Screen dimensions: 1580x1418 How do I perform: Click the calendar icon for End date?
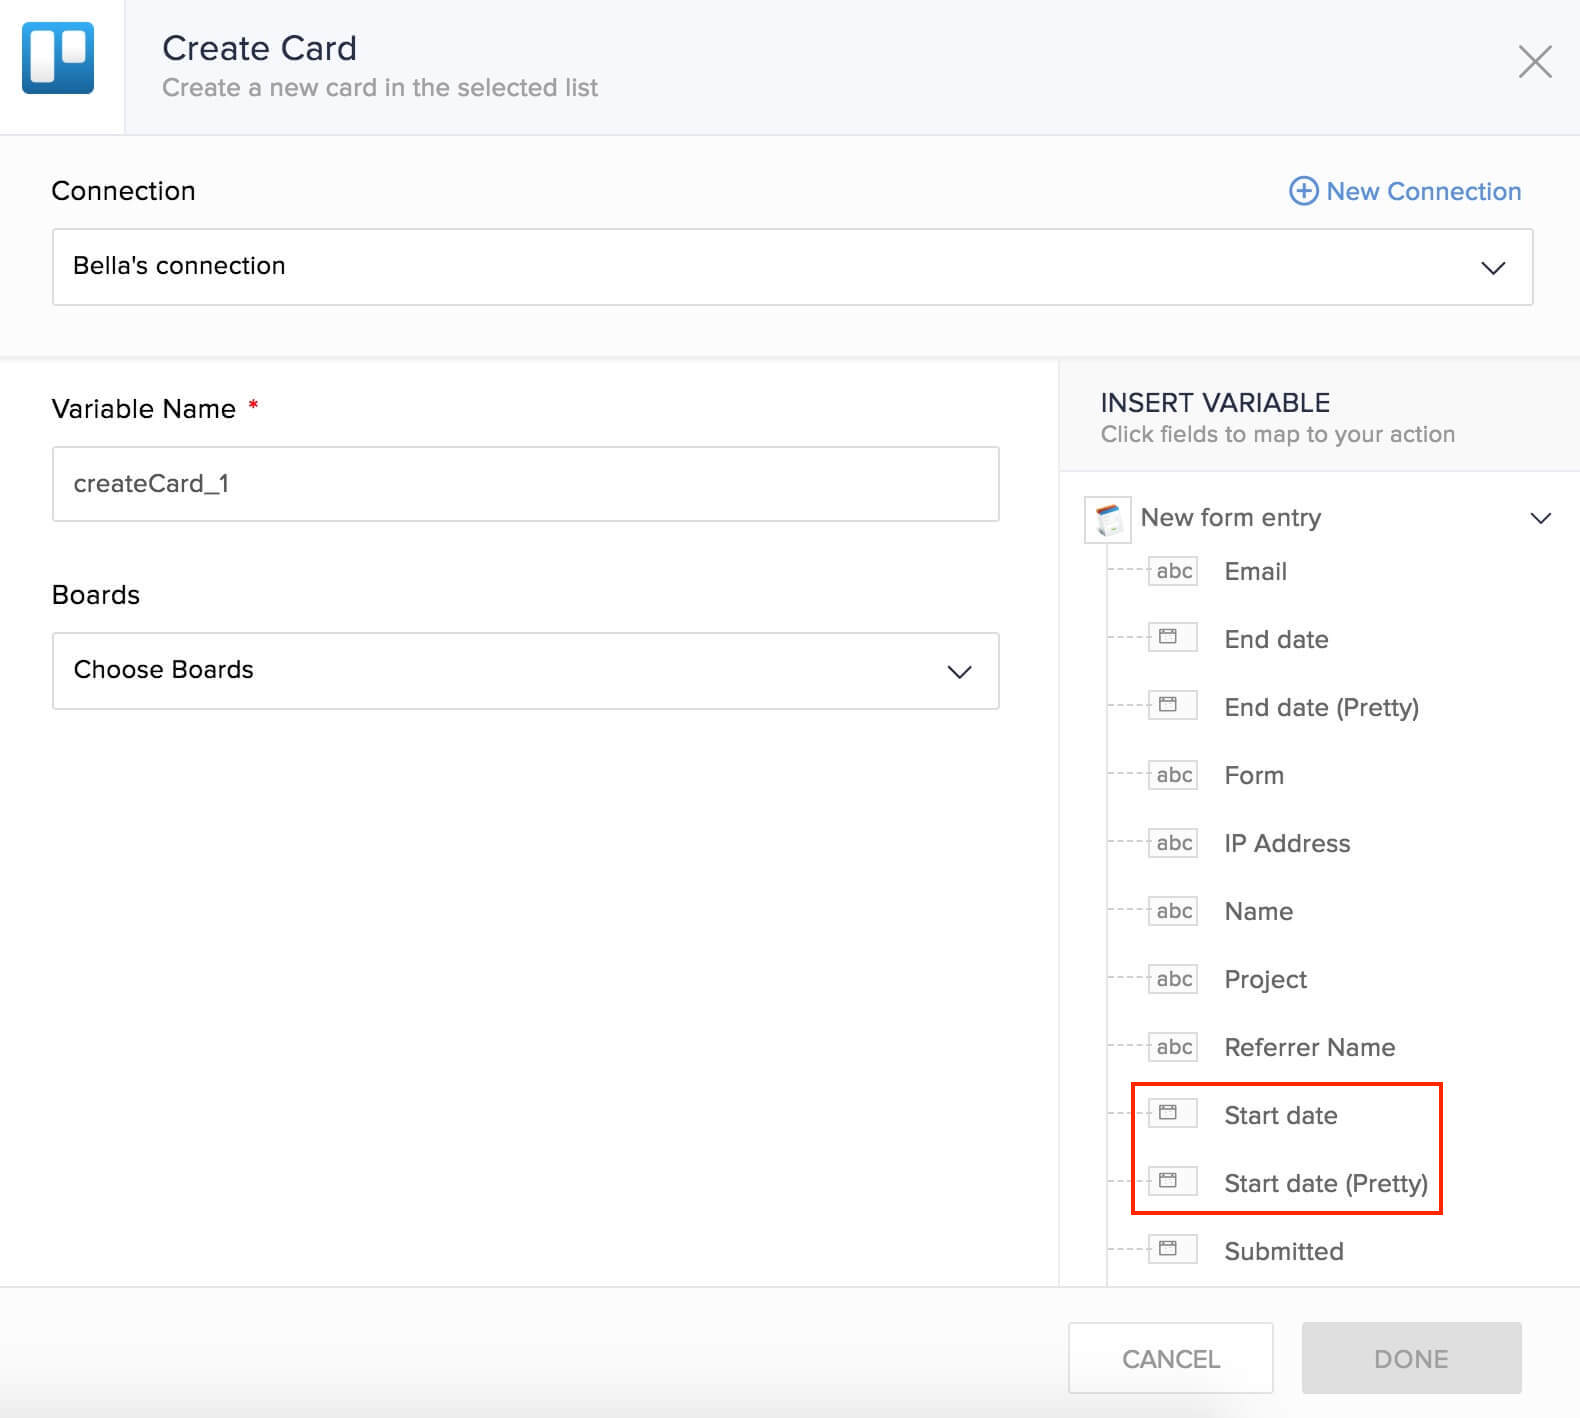click(1173, 637)
